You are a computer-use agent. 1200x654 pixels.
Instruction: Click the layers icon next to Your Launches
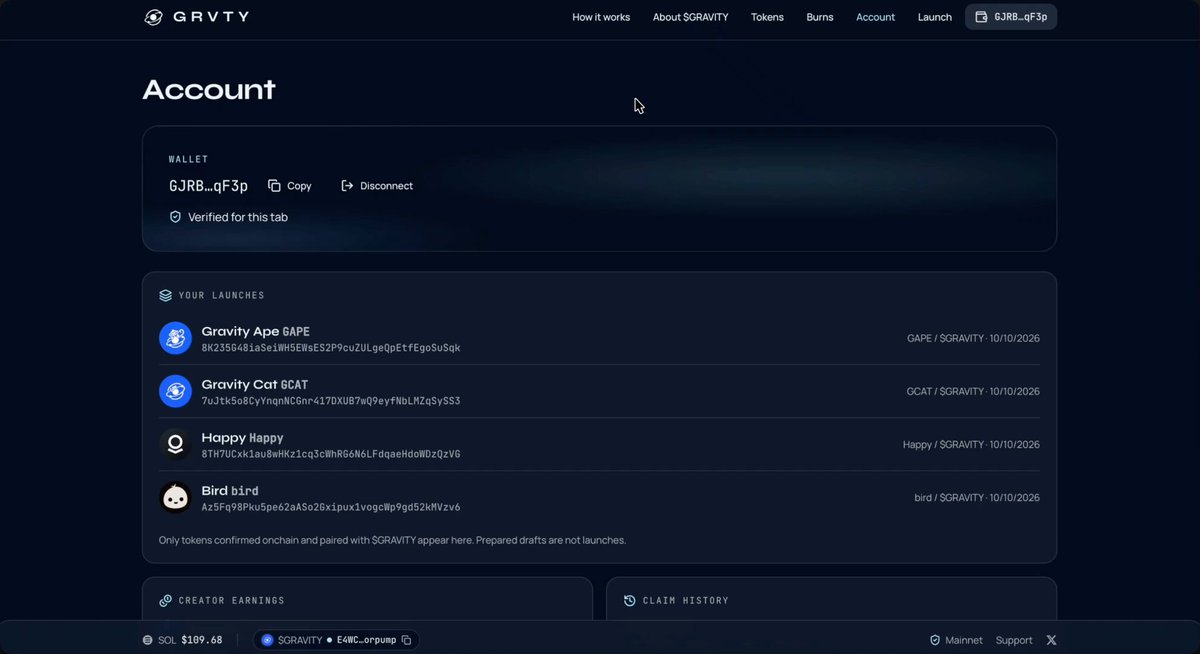tap(165, 296)
